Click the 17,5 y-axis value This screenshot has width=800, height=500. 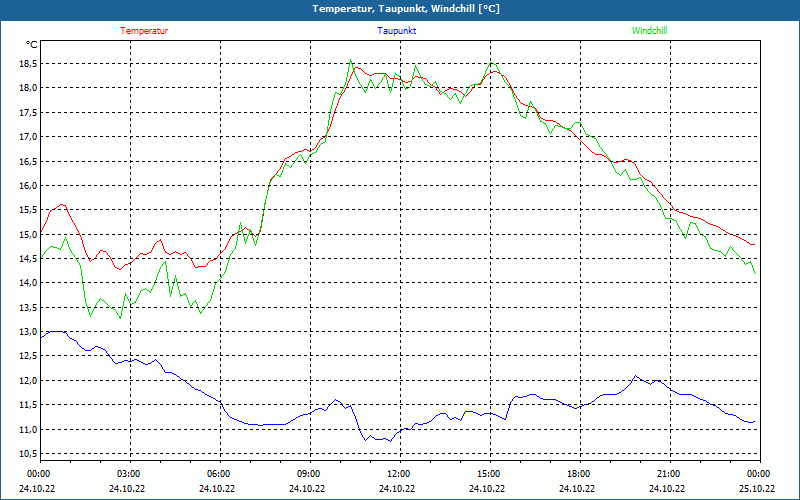point(29,112)
